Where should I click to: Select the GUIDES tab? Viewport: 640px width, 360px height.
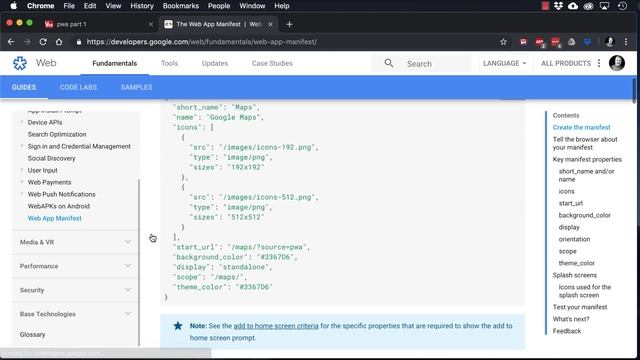pyautogui.click(x=24, y=87)
